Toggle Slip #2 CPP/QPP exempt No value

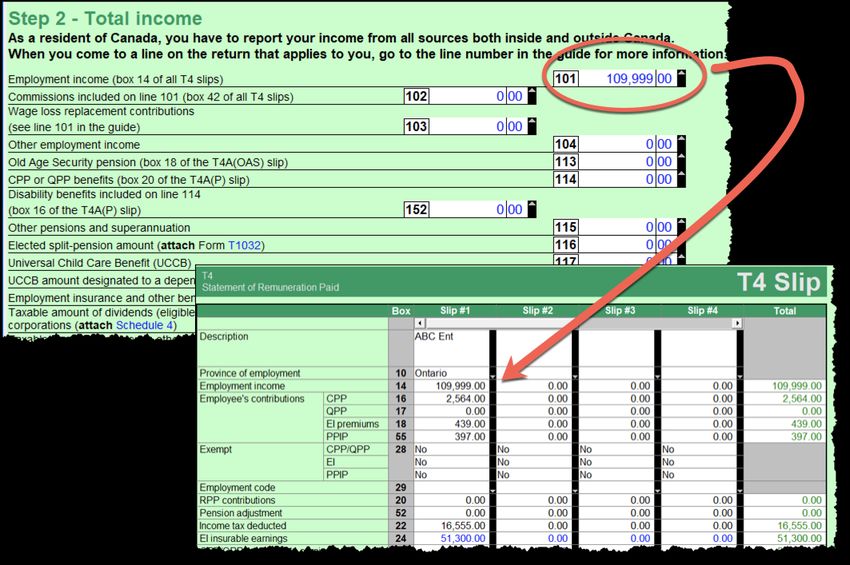click(533, 450)
